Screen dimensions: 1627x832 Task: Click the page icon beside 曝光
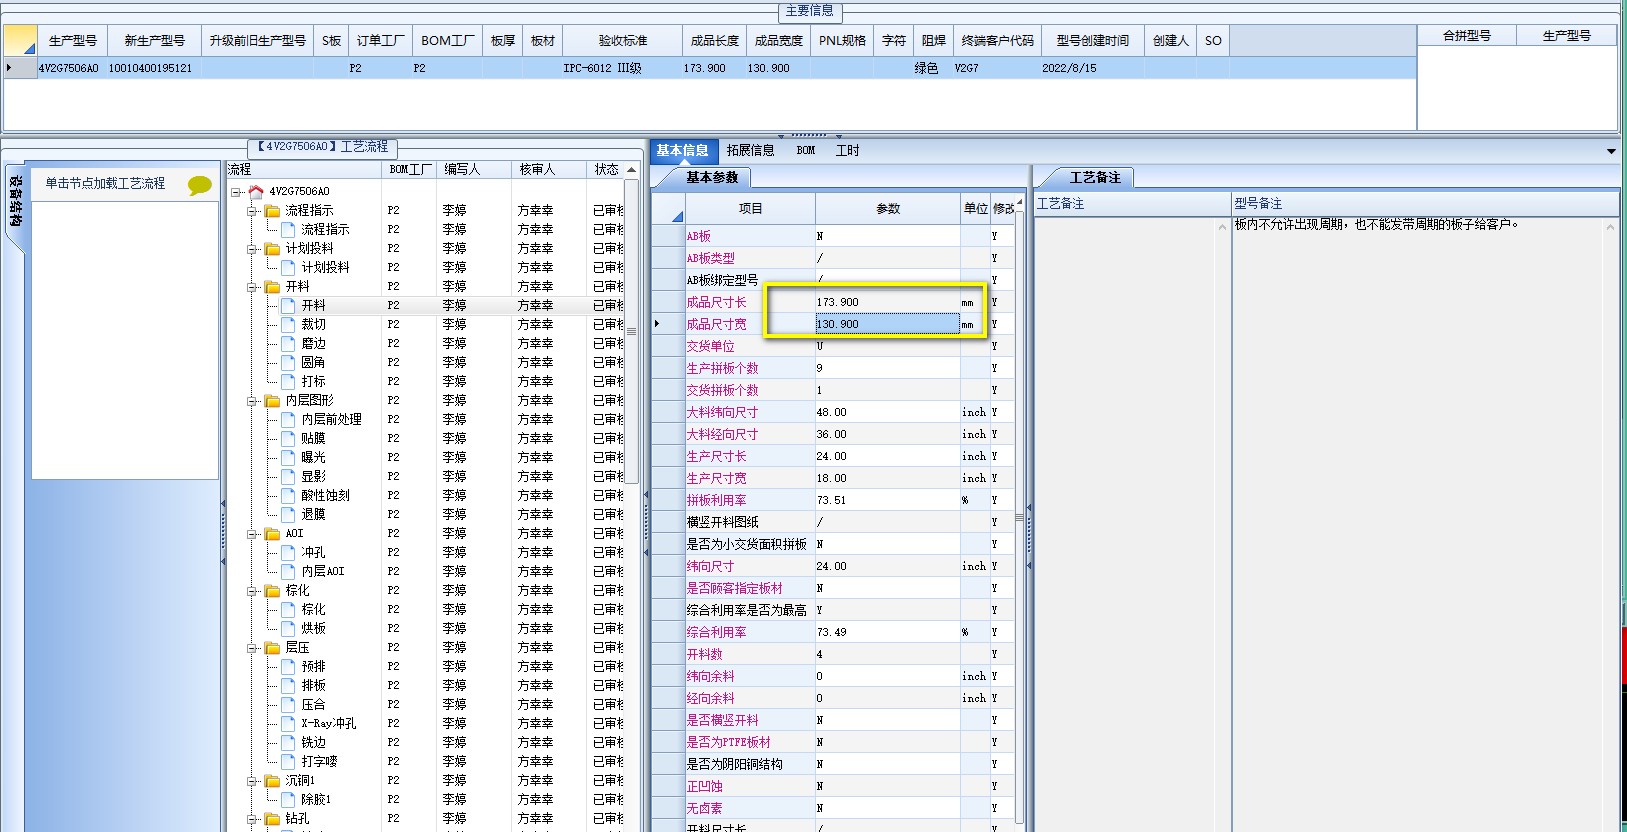point(288,457)
